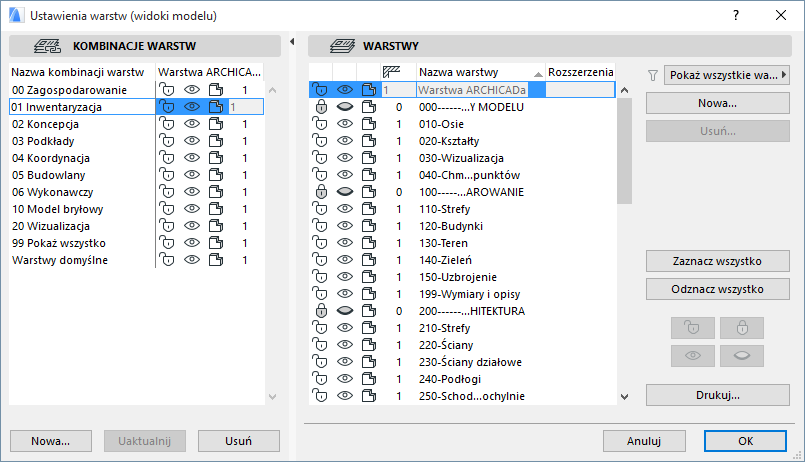Click solid icon of 240-Podłogi layer
This screenshot has width=805, height=462.
click(x=369, y=378)
